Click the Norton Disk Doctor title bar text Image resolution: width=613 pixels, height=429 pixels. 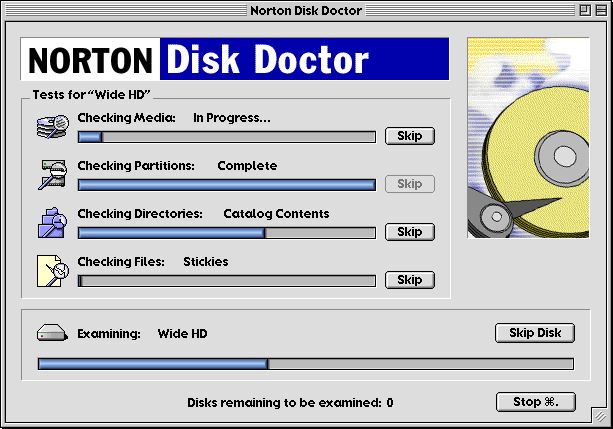pyautogui.click(x=306, y=11)
